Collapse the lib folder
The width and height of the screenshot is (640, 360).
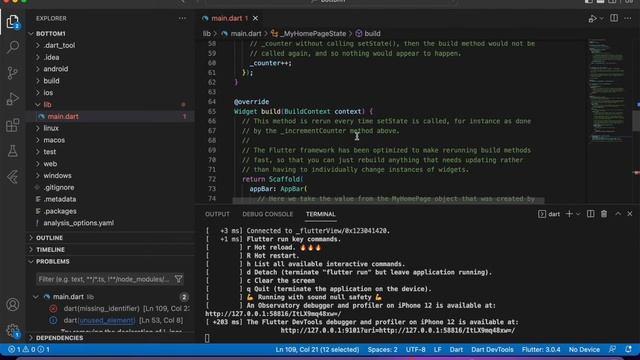pyautogui.click(x=47, y=104)
